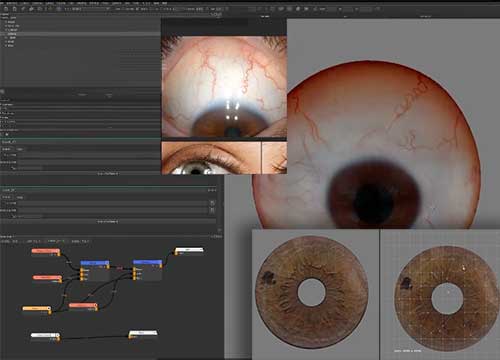Image resolution: width=500 pixels, height=360 pixels.
Task: Select the lower-left white node
Action: click(x=45, y=337)
